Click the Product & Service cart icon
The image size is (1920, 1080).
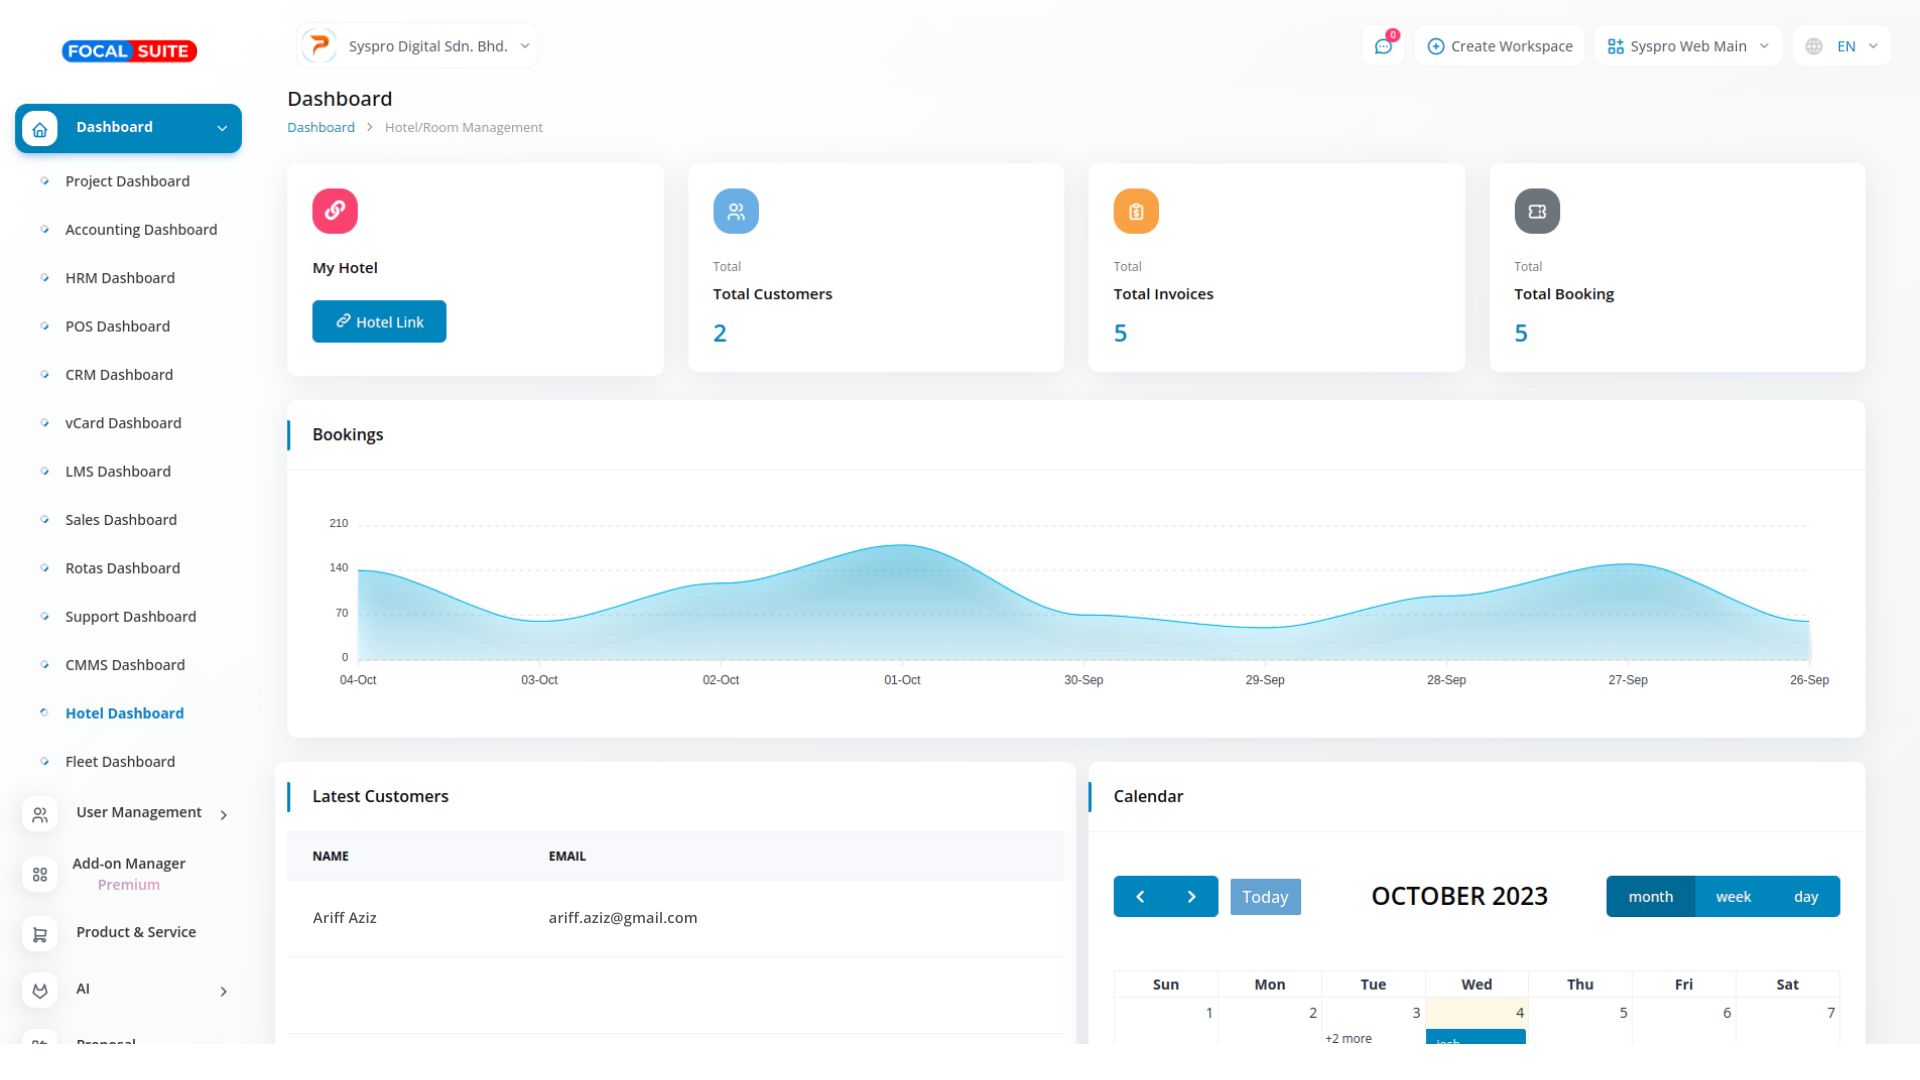point(40,934)
